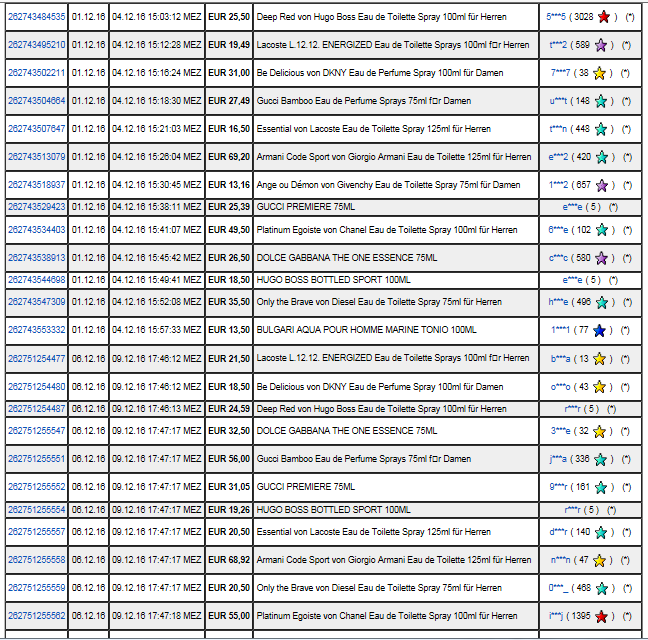This screenshot has height=640, width=648.
Task: Open buyer r***r link in HUGO BOSS EUR 19,26 row
Action: tap(572, 510)
